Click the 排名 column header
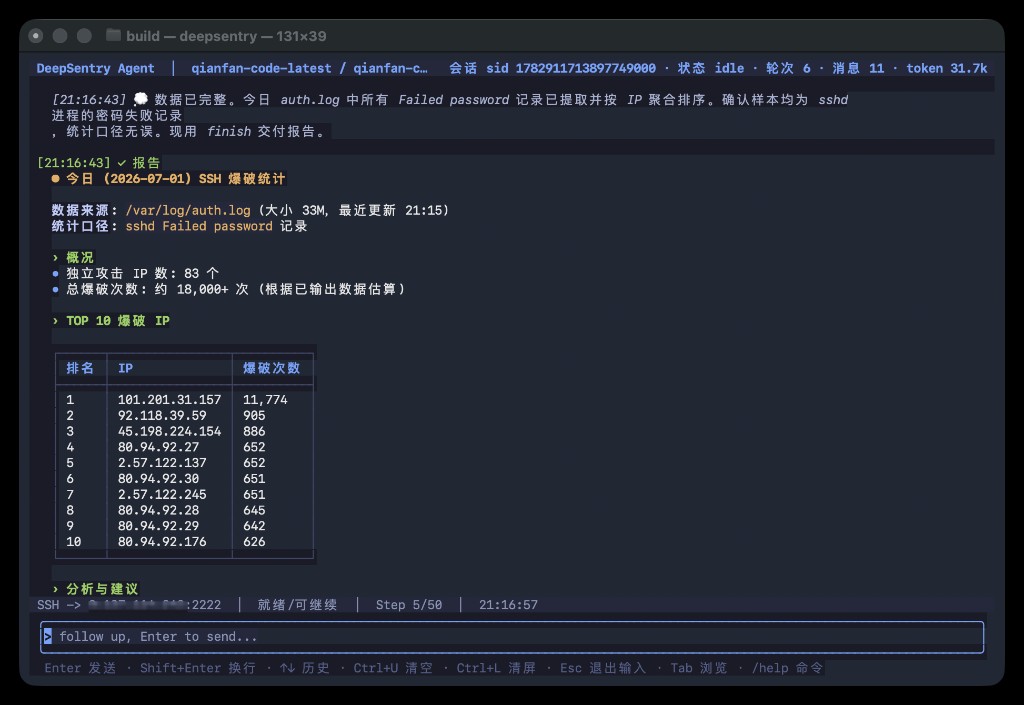 pos(80,368)
